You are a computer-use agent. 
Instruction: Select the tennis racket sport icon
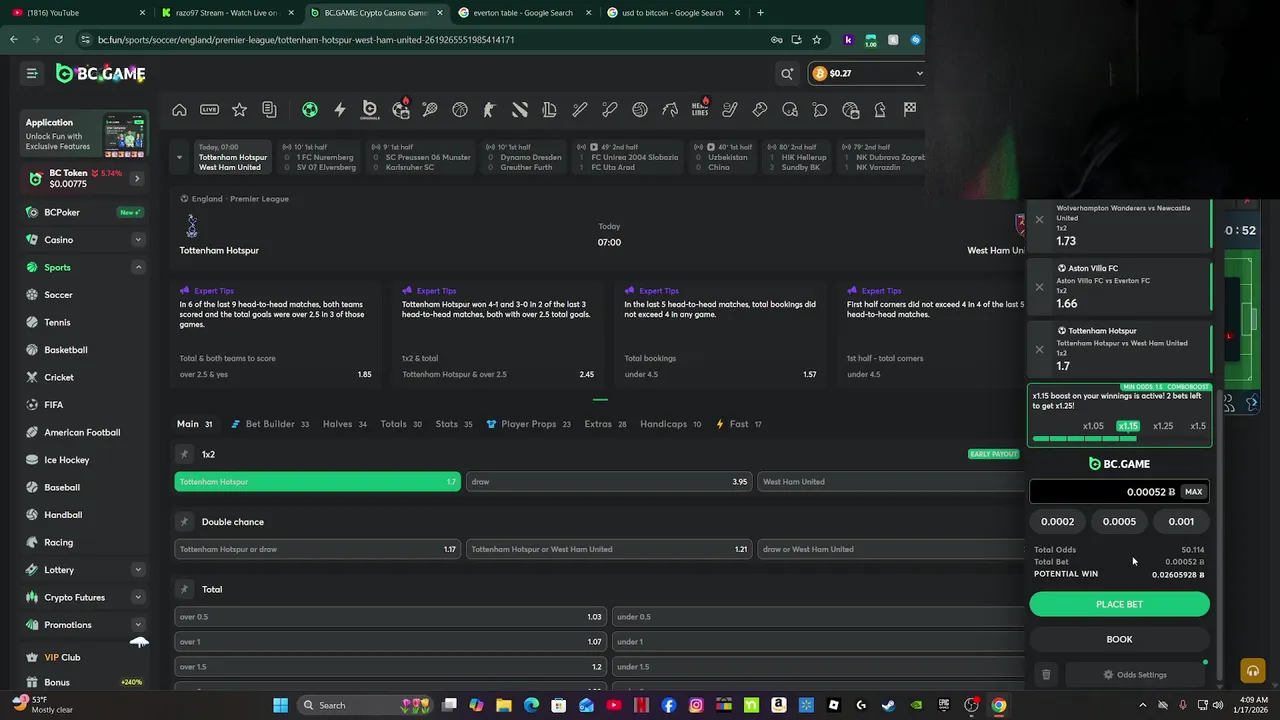point(430,110)
